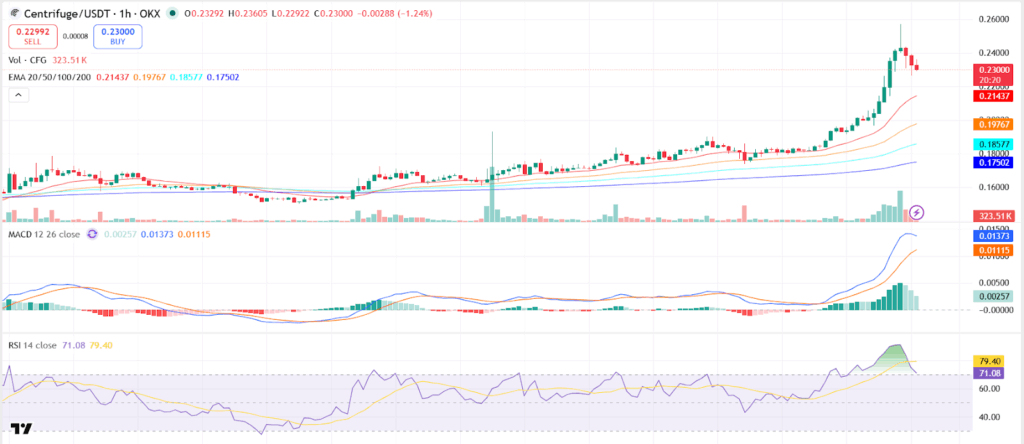Click the MACD signal axis tag 0.01115

[x=991, y=250]
